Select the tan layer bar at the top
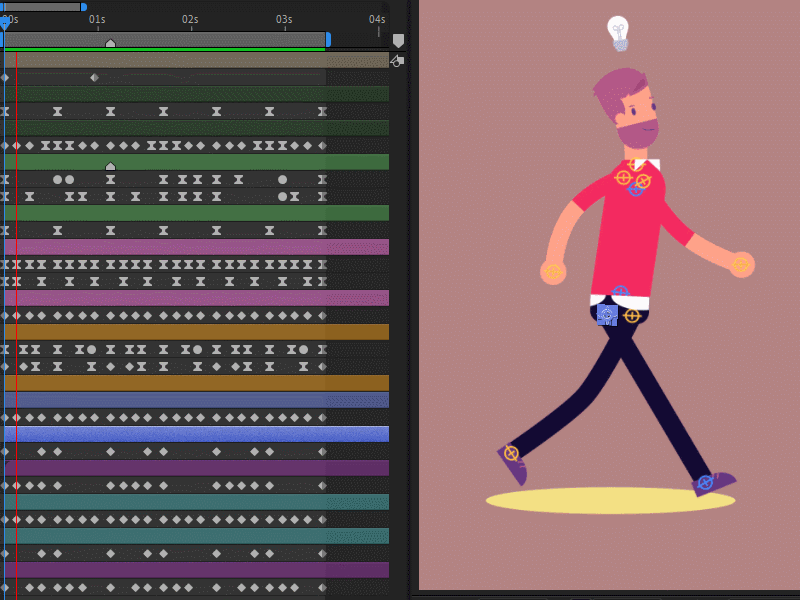Screen dimensions: 800x600 pos(196,60)
